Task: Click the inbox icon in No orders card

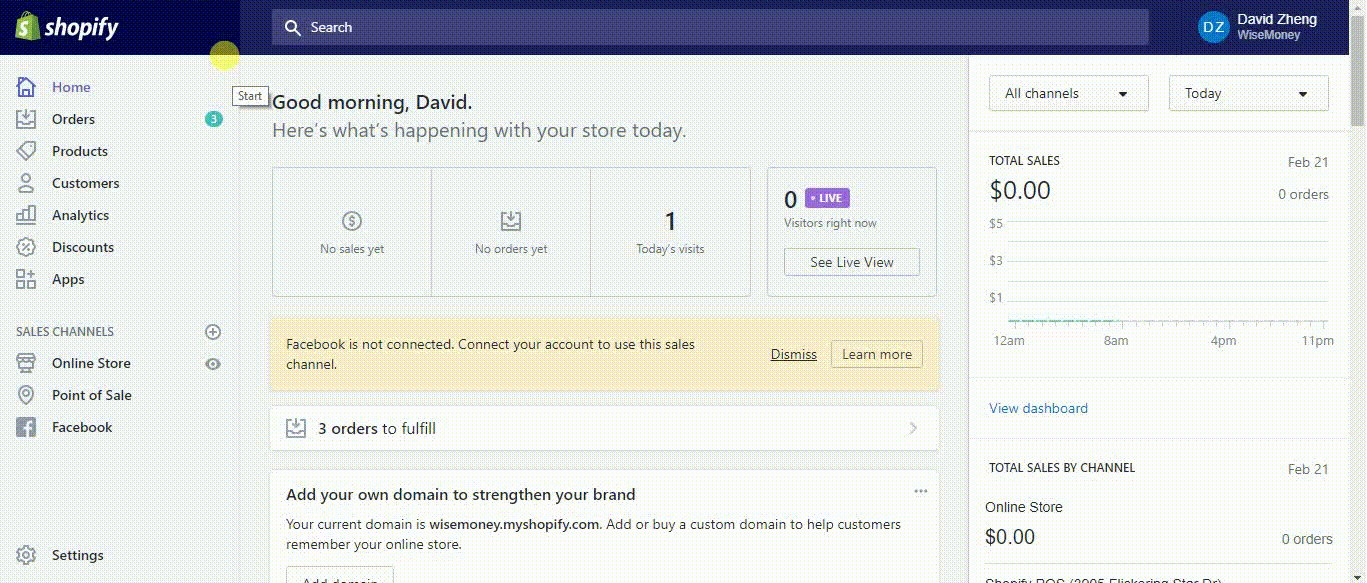Action: [511, 221]
